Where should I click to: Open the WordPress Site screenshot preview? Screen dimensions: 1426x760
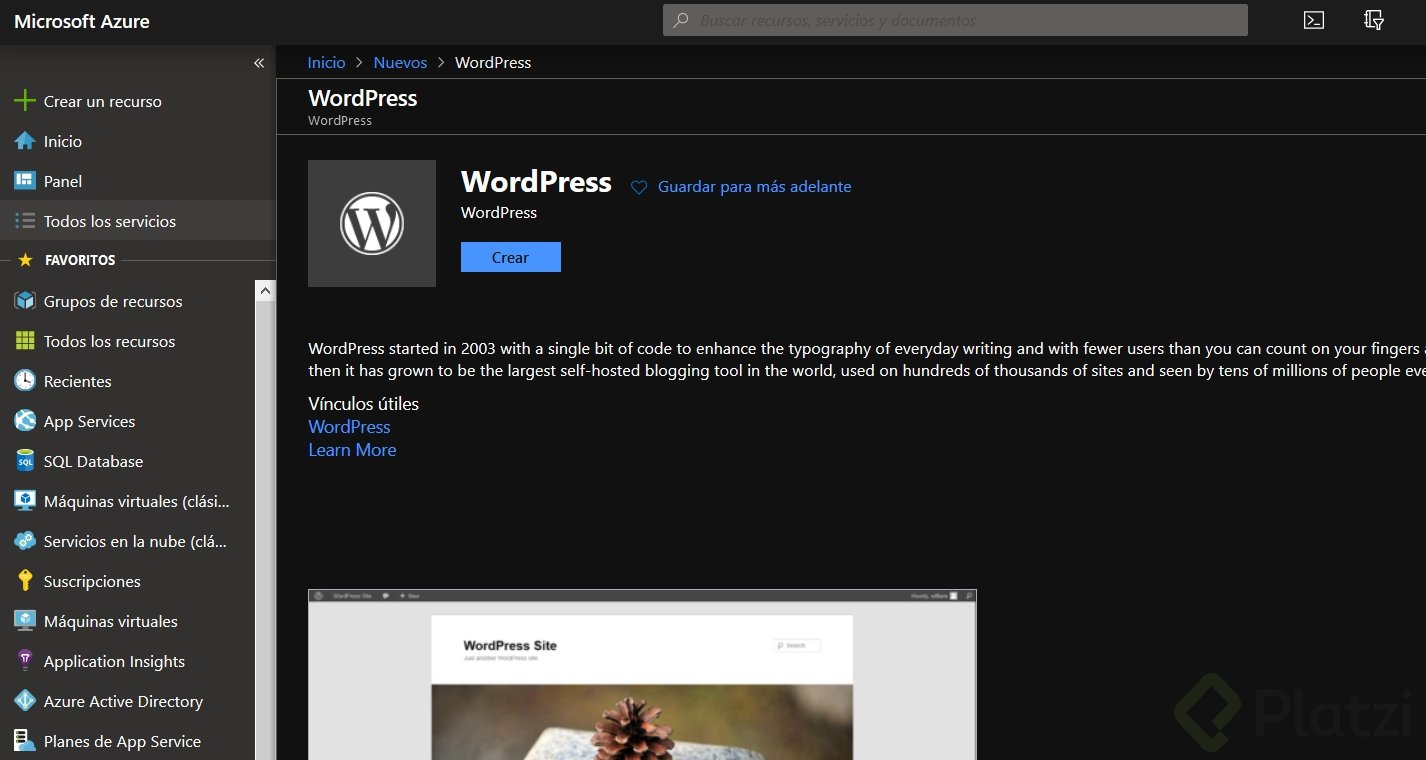[x=642, y=675]
